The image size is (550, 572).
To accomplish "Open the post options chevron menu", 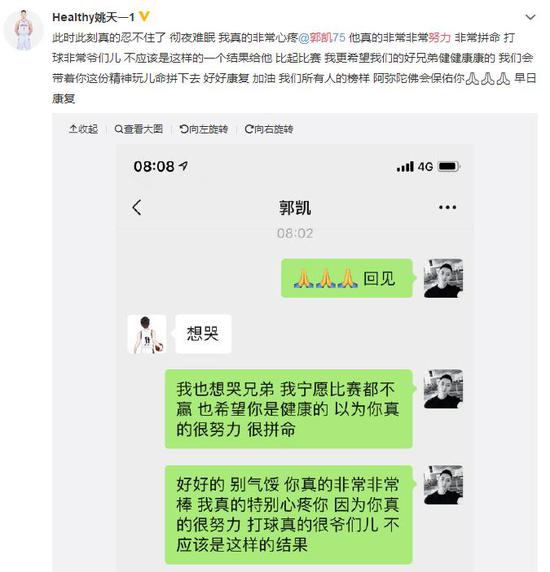I will [x=530, y=17].
